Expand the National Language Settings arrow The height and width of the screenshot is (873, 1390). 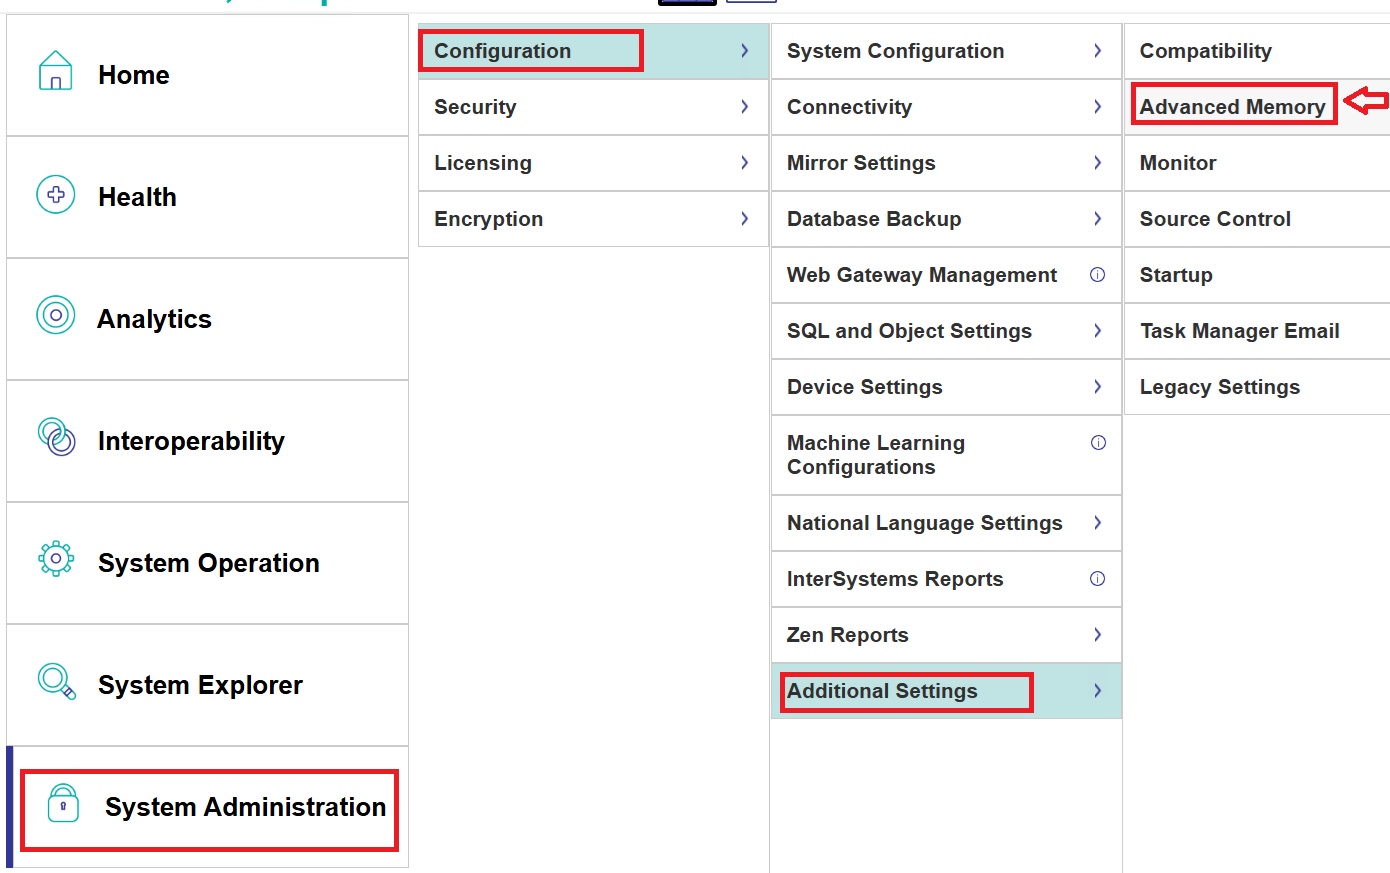pyautogui.click(x=1097, y=523)
